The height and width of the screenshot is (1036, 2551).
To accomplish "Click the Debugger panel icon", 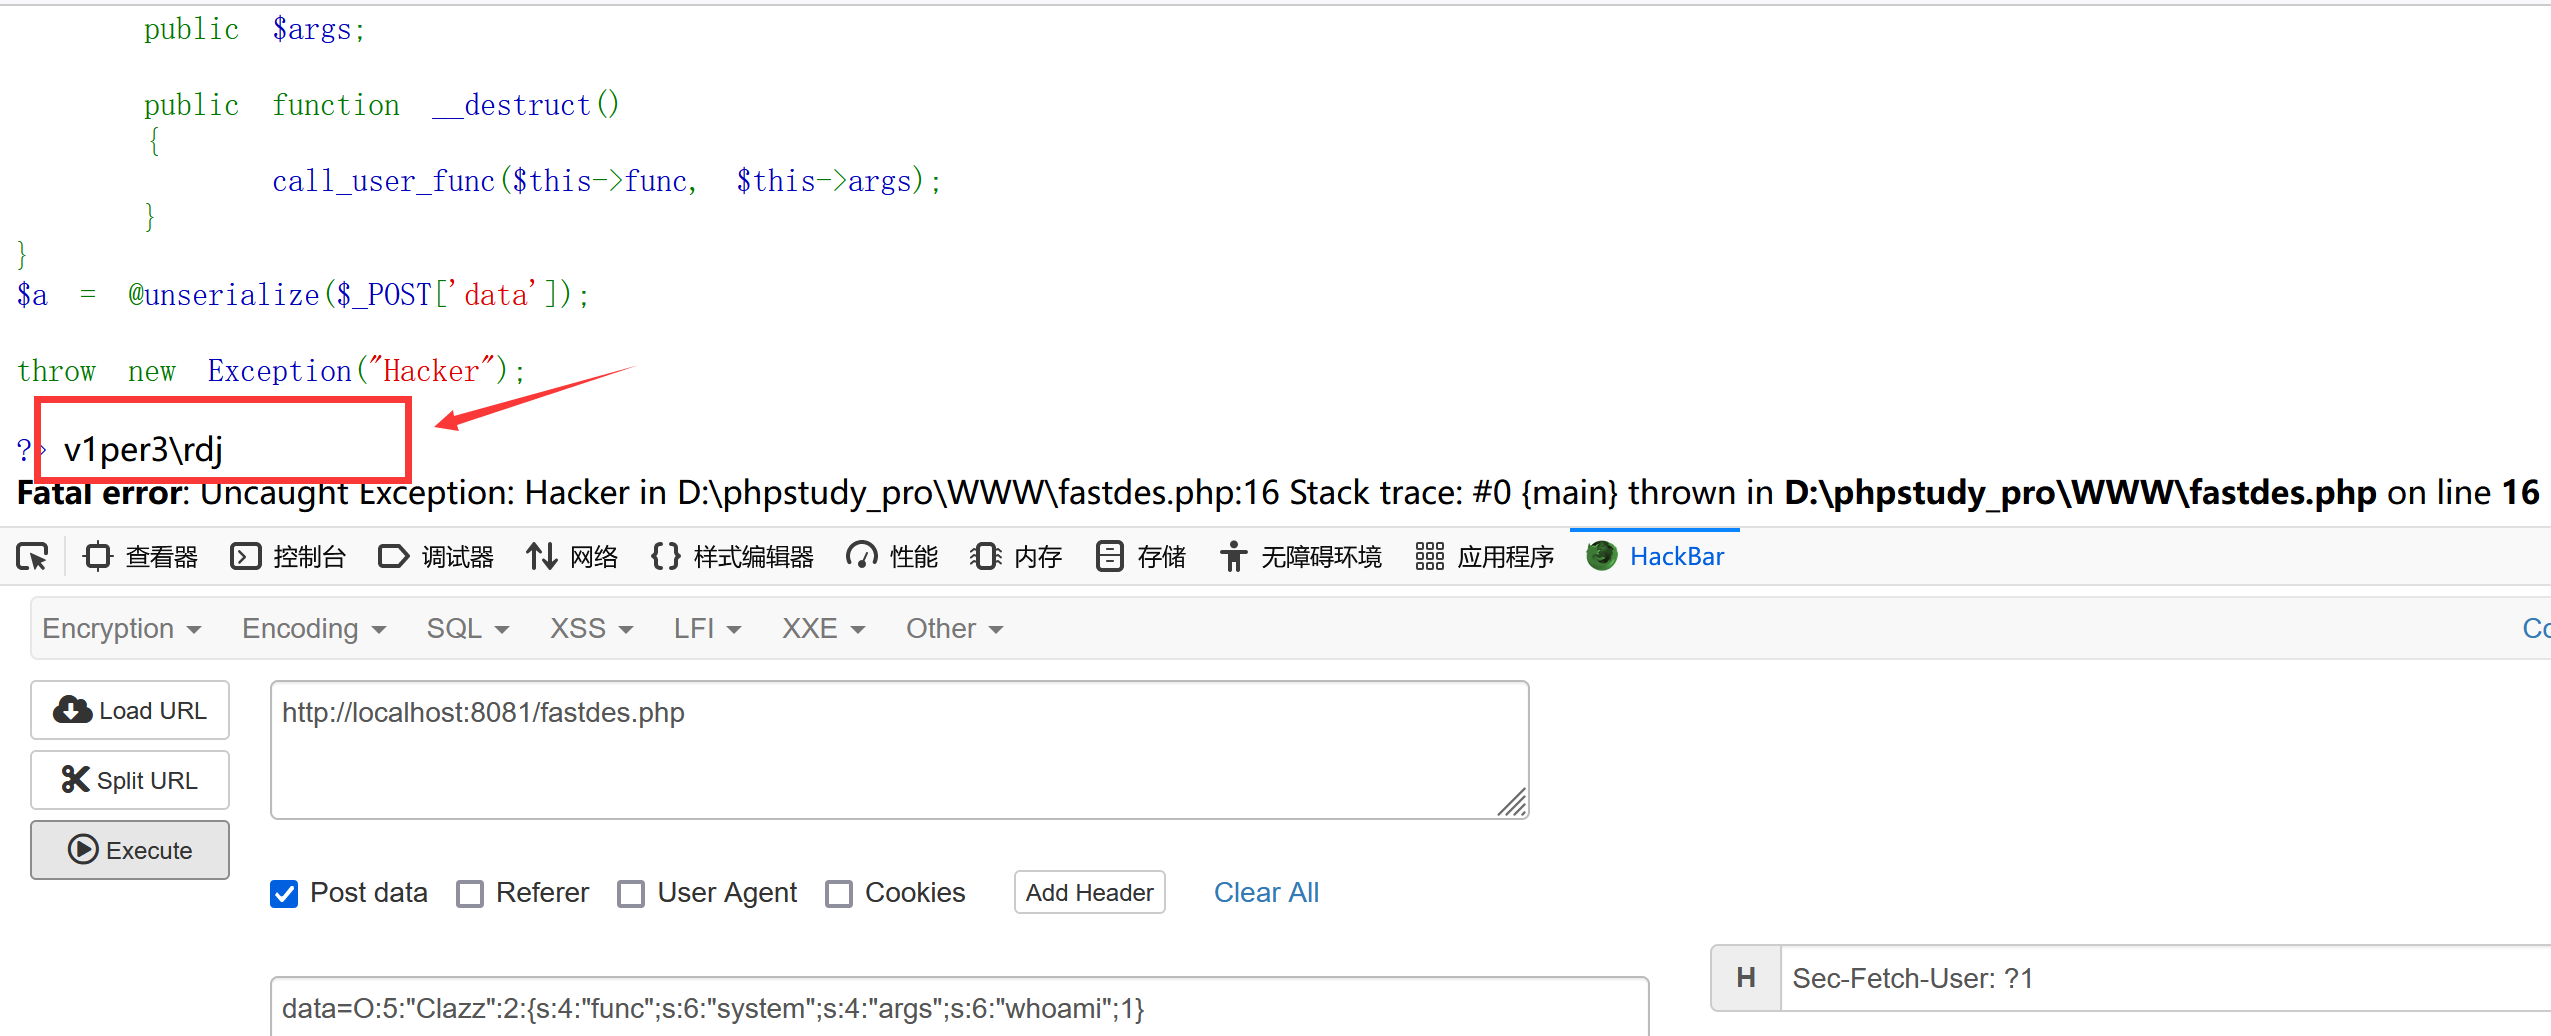I will (393, 556).
